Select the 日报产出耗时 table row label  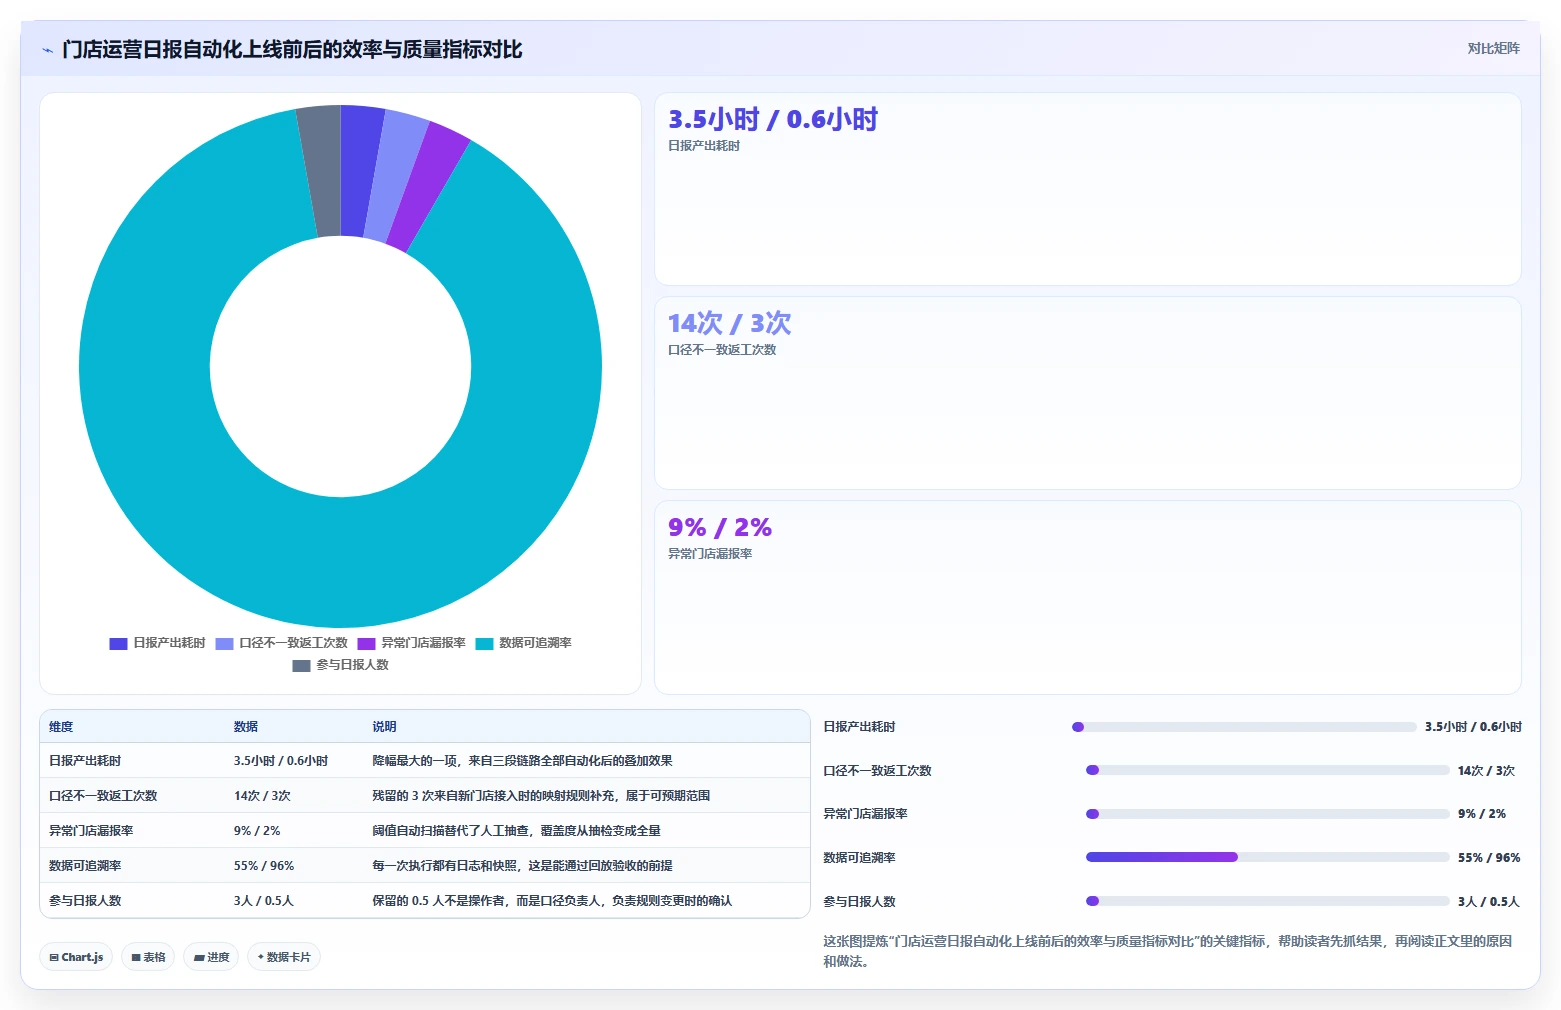tap(85, 761)
